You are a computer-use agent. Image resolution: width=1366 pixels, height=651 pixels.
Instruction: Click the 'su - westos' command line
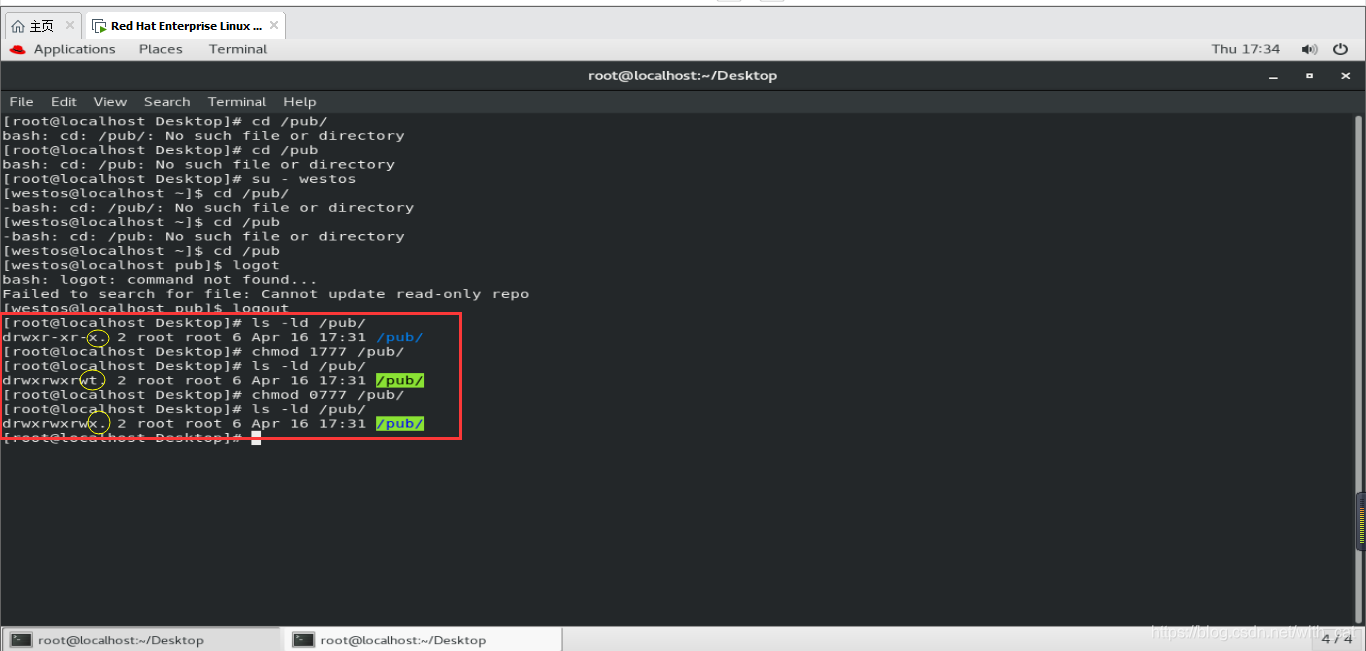[179, 179]
